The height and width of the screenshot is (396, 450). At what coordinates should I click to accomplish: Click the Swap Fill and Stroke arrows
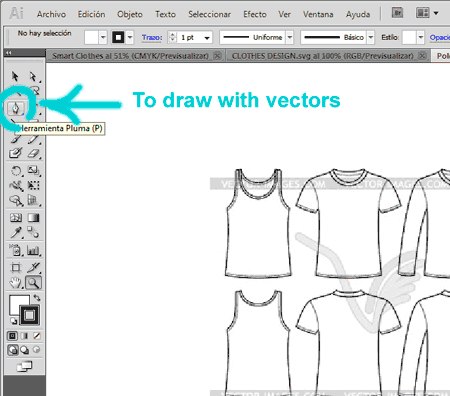point(37,298)
